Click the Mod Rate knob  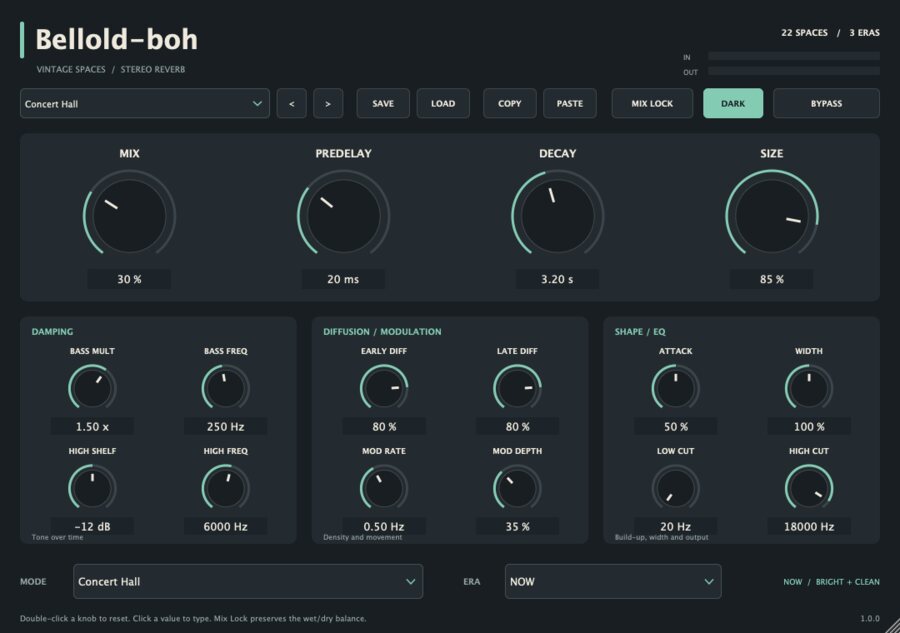coord(384,488)
